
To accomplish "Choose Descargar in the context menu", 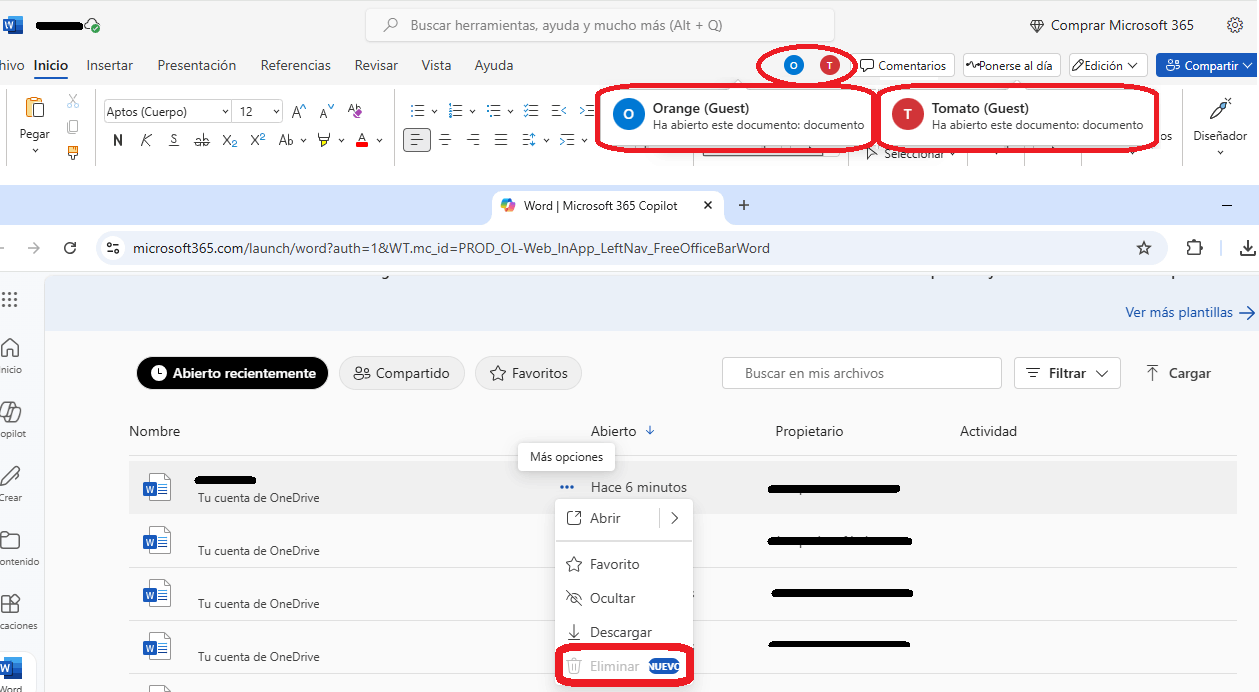I will click(x=621, y=632).
